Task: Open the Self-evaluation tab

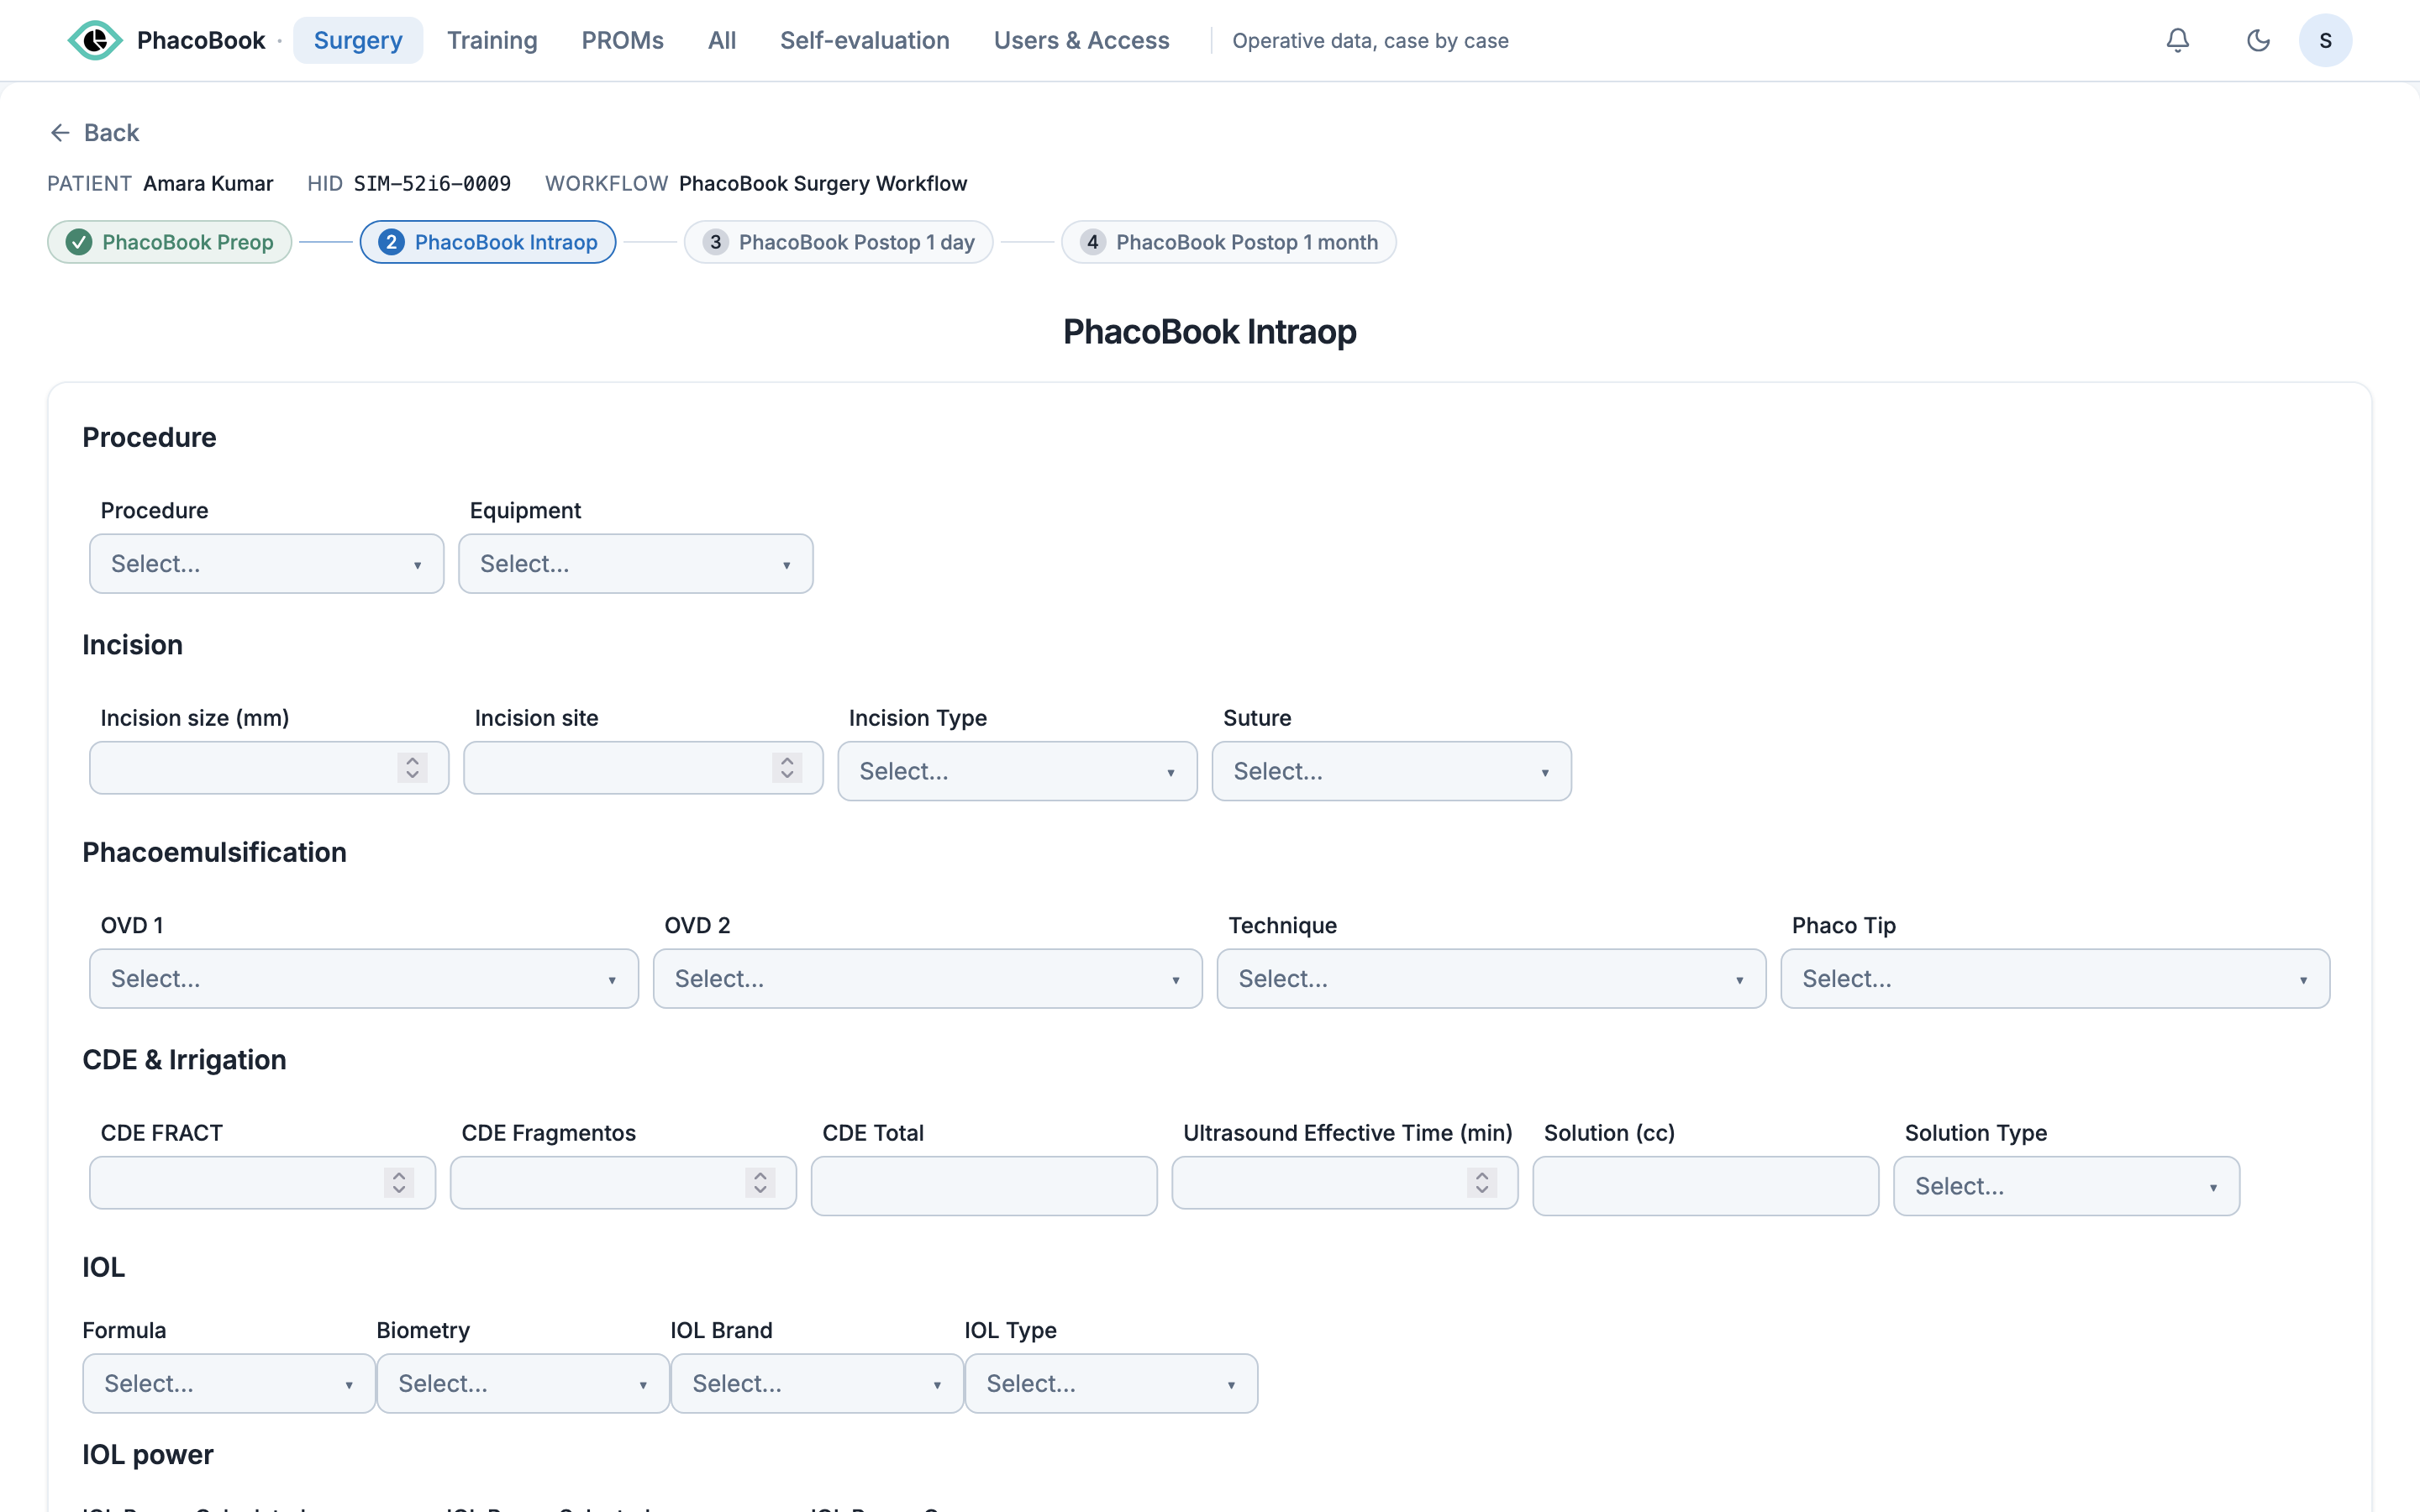Action: (864, 40)
